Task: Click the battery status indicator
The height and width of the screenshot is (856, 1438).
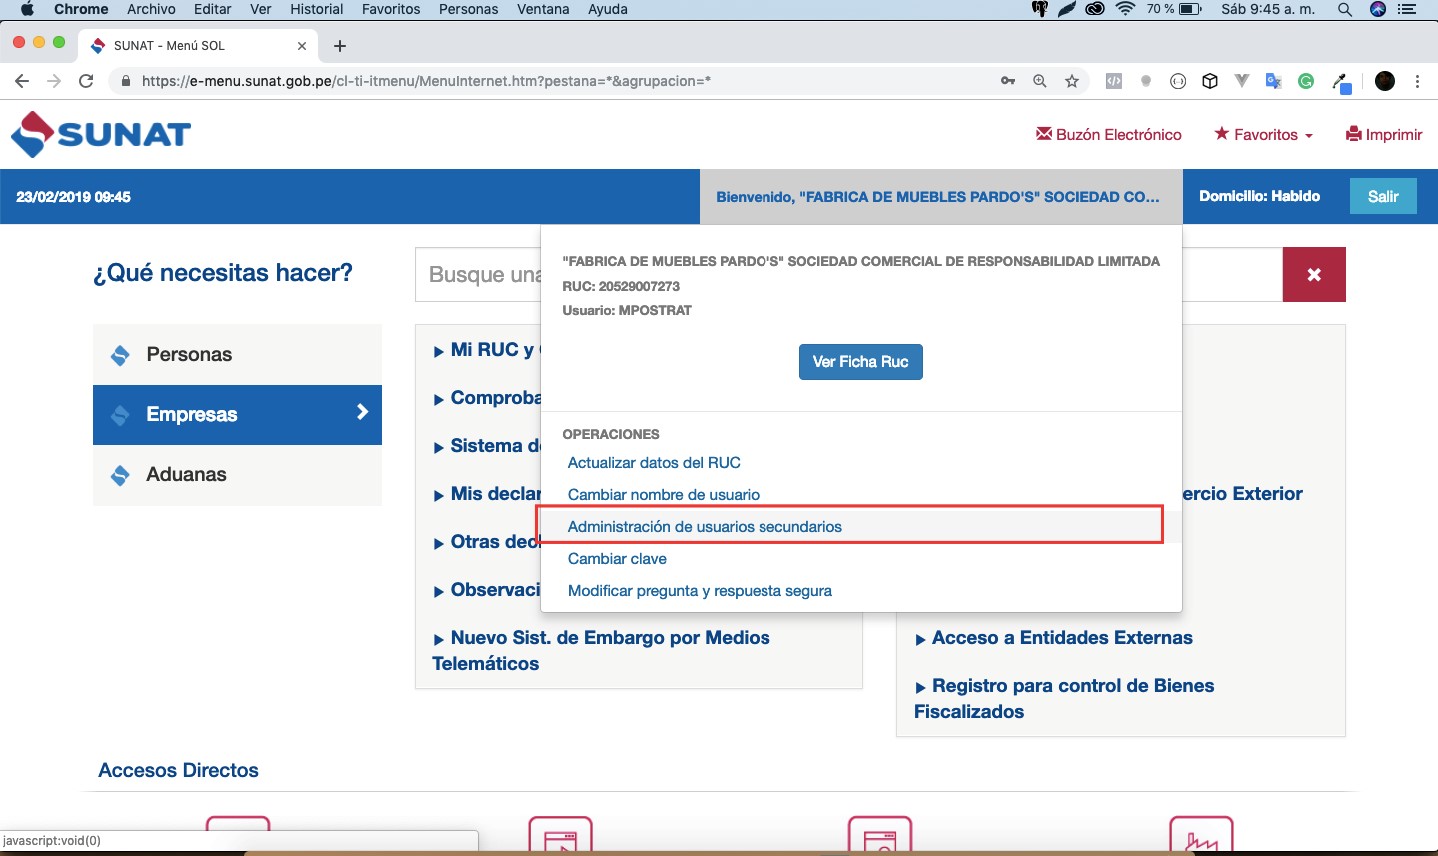Action: pyautogui.click(x=1174, y=9)
